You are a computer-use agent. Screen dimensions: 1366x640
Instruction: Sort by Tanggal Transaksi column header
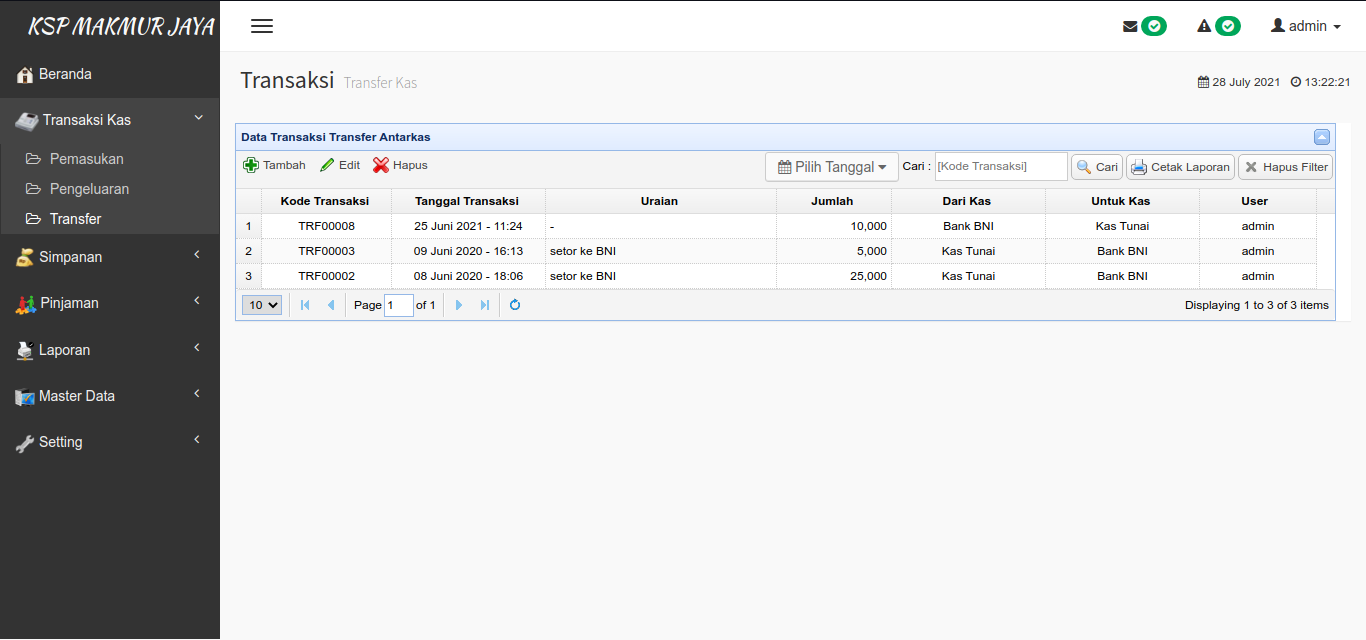coord(467,201)
